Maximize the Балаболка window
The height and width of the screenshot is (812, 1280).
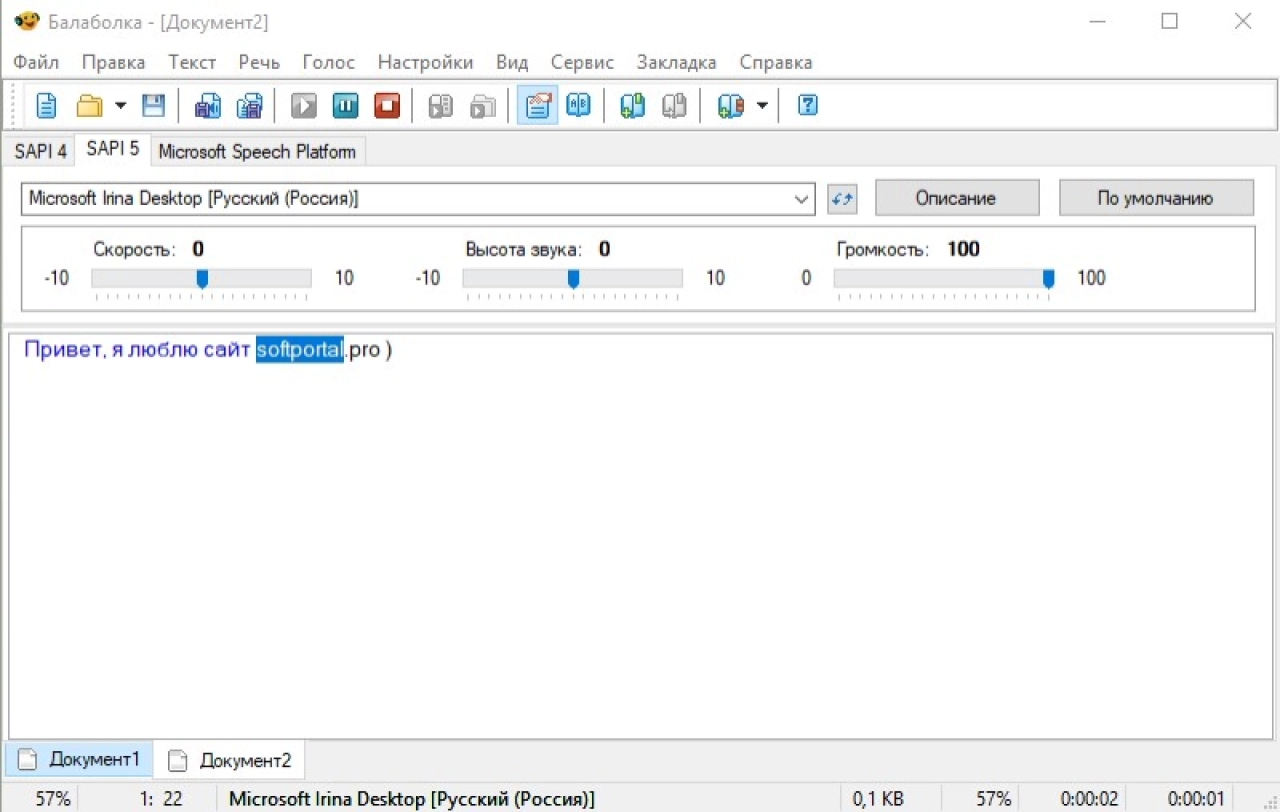point(1169,21)
